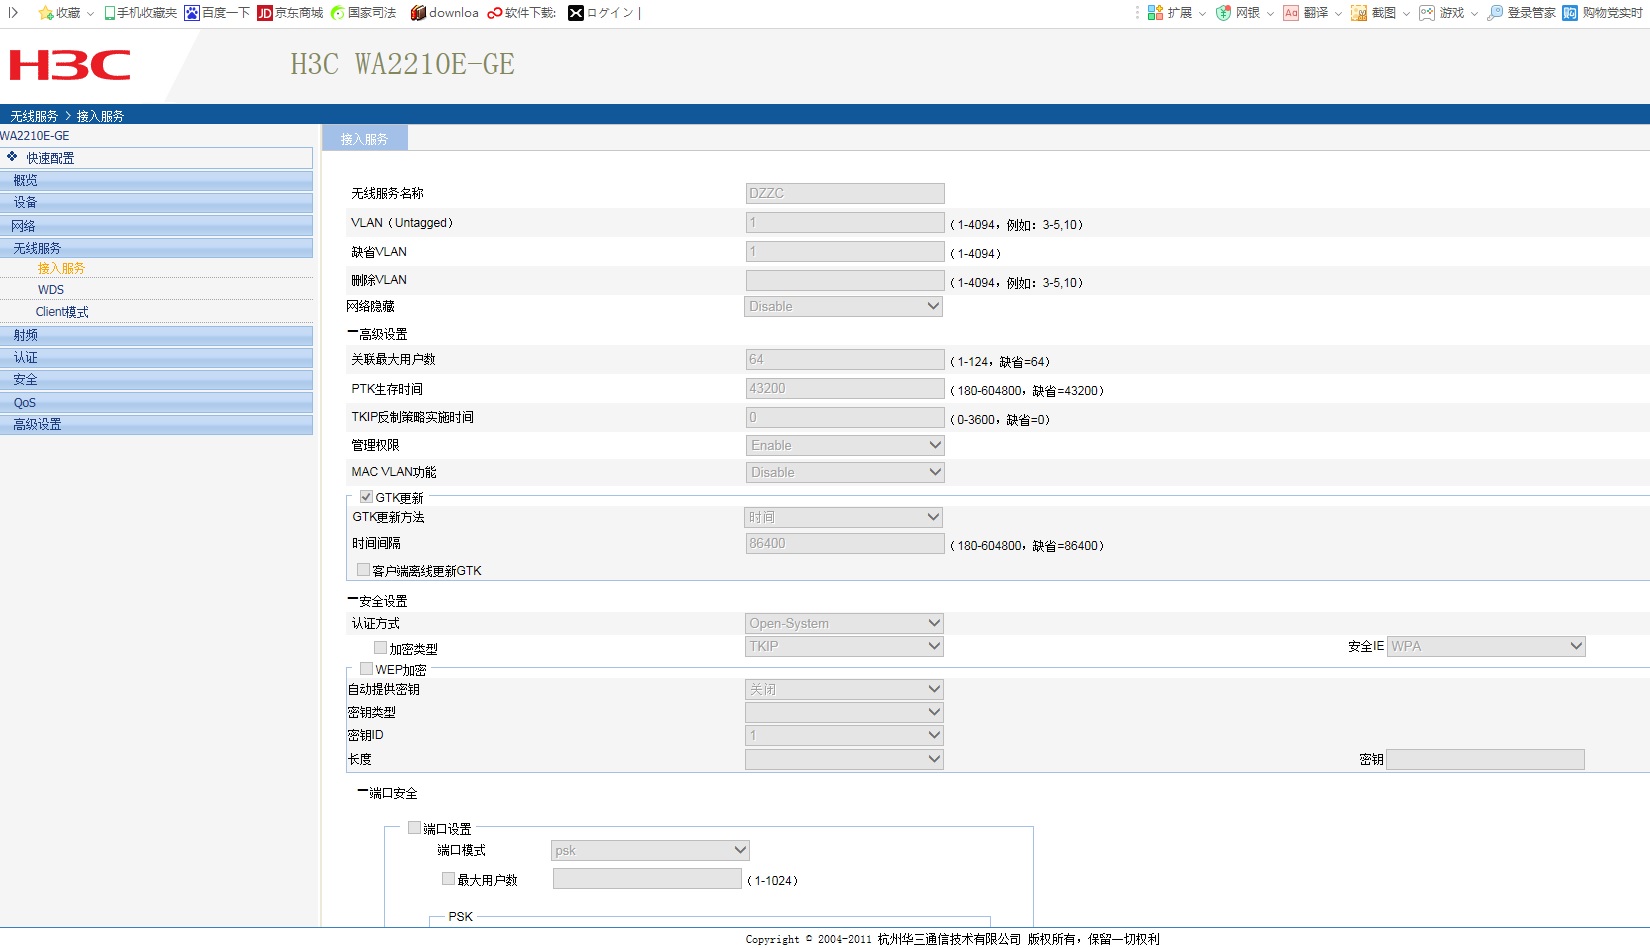Open the MAC VLAN功能 dropdown
Screen dimensions: 1650x948
[844, 472]
